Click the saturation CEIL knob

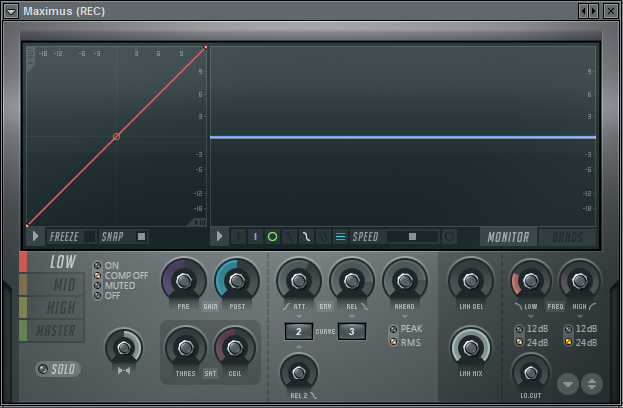coord(235,348)
